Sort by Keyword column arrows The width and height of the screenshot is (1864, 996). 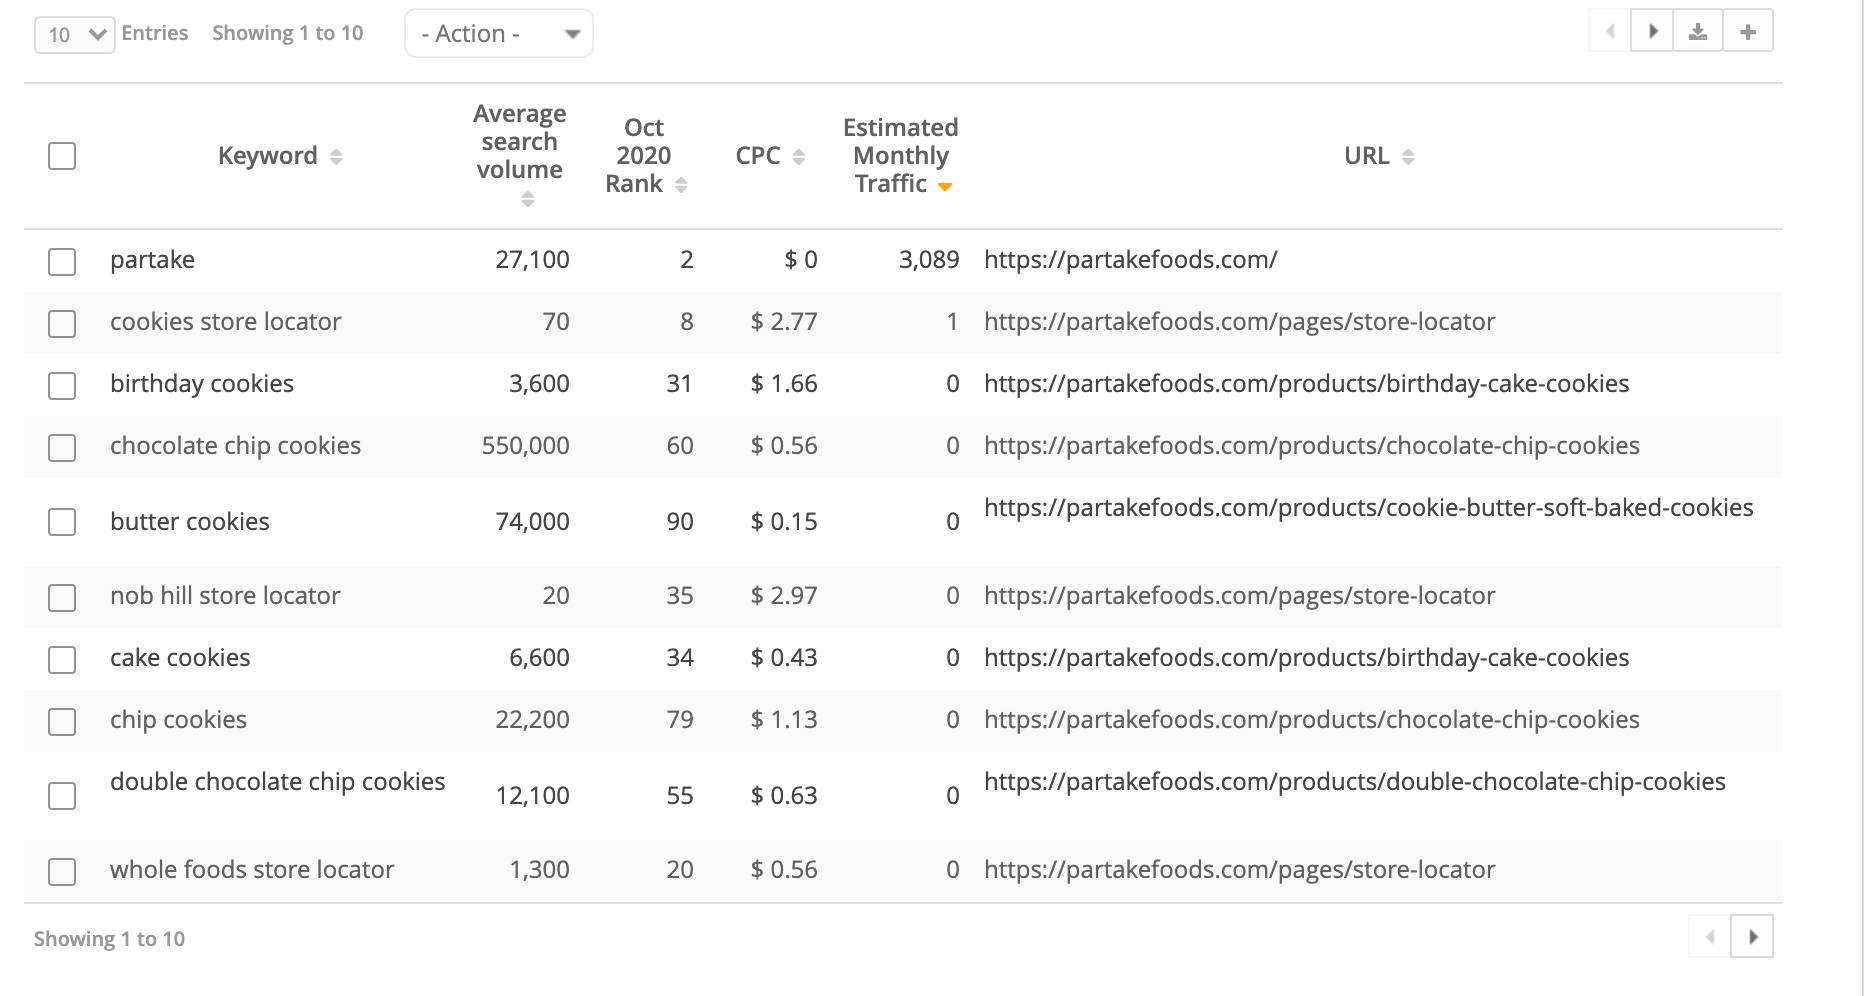pyautogui.click(x=336, y=157)
